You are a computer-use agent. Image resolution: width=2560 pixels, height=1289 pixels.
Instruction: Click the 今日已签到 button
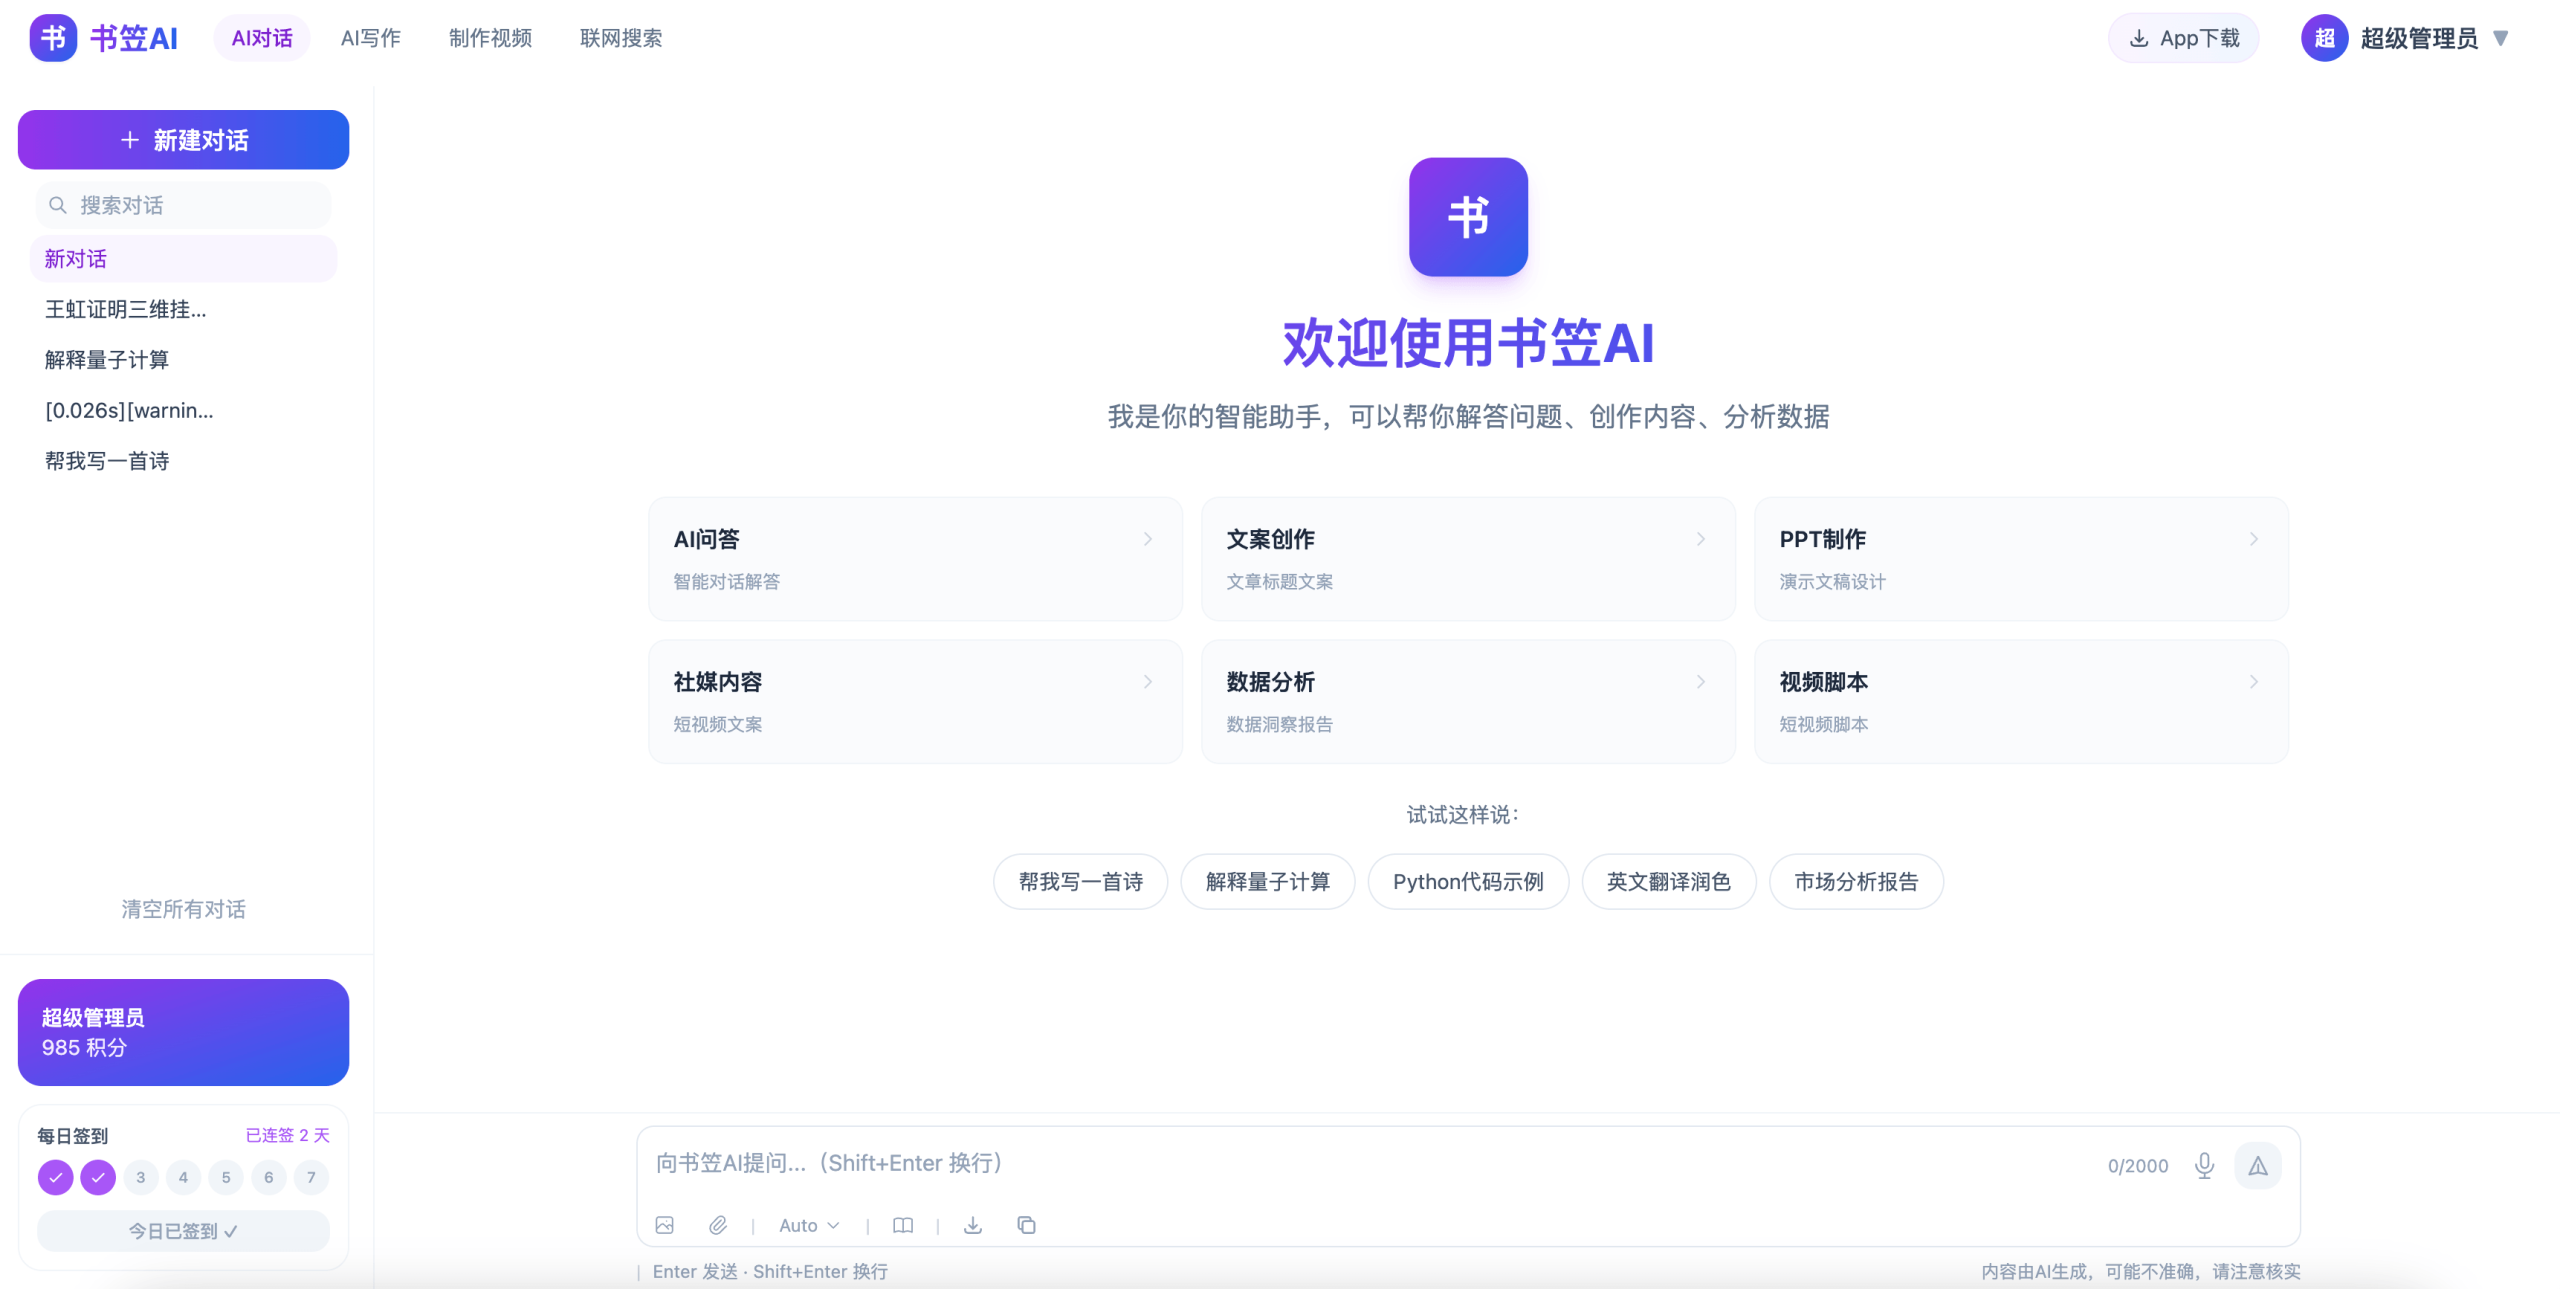coord(183,1231)
